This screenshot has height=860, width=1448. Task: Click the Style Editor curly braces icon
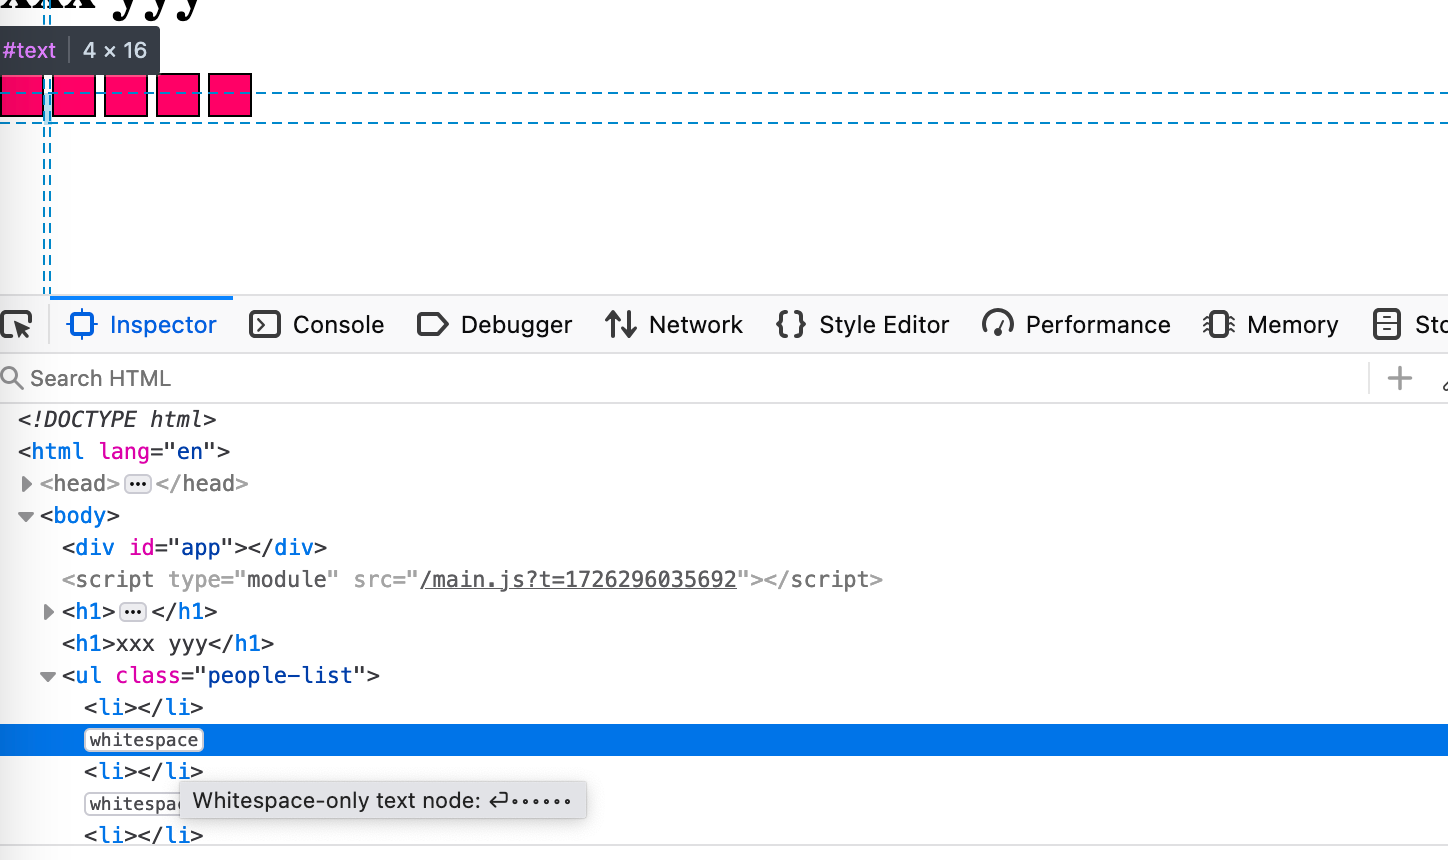(790, 325)
